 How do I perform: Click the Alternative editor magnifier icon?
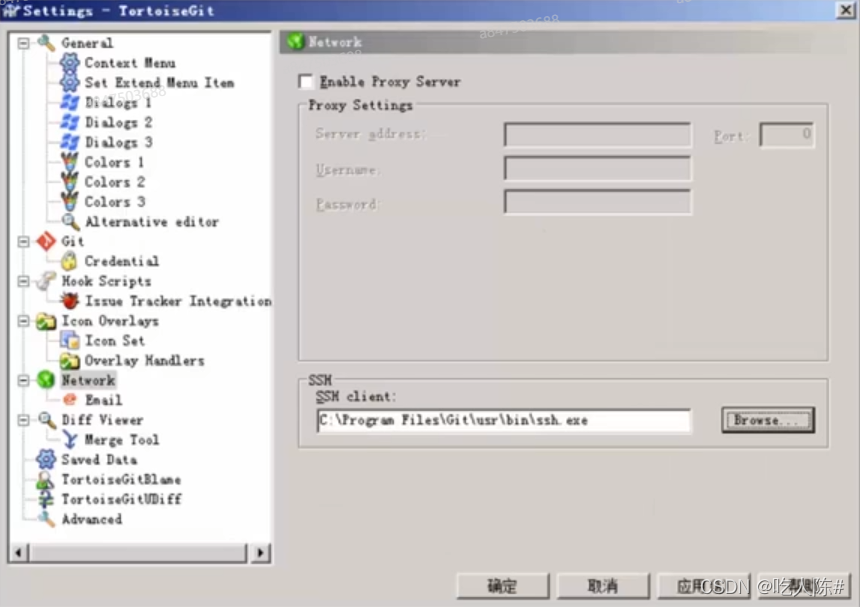coord(70,221)
